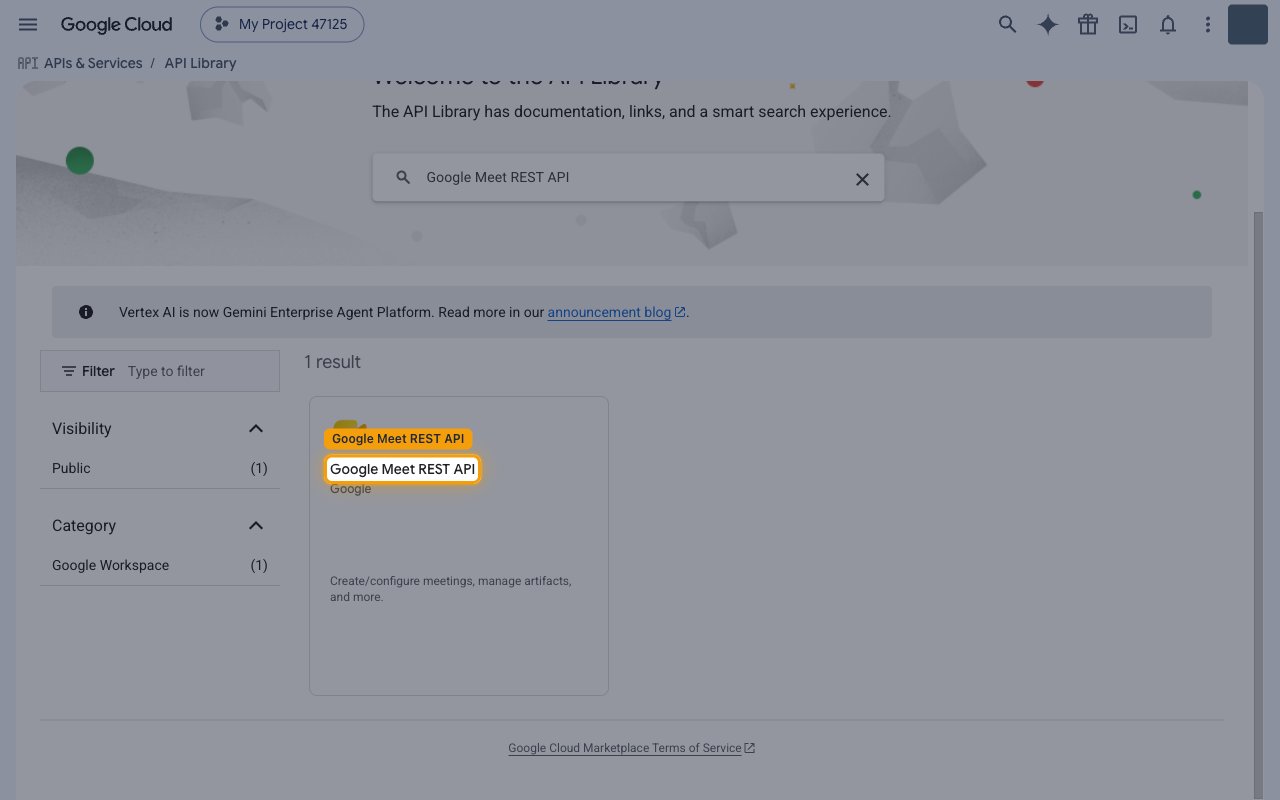This screenshot has height=800, width=1280.
Task: Activate Cloud Shell terminal icon
Action: coord(1128,25)
